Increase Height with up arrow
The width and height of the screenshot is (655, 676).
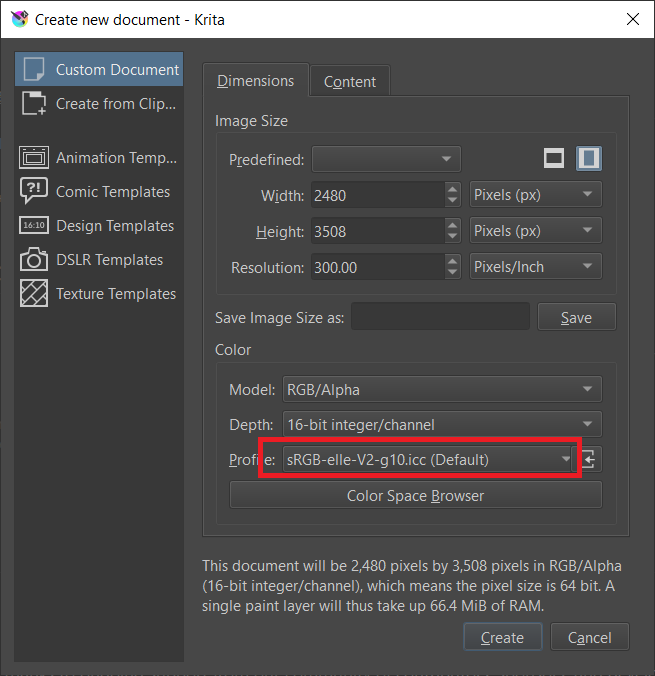[452, 225]
